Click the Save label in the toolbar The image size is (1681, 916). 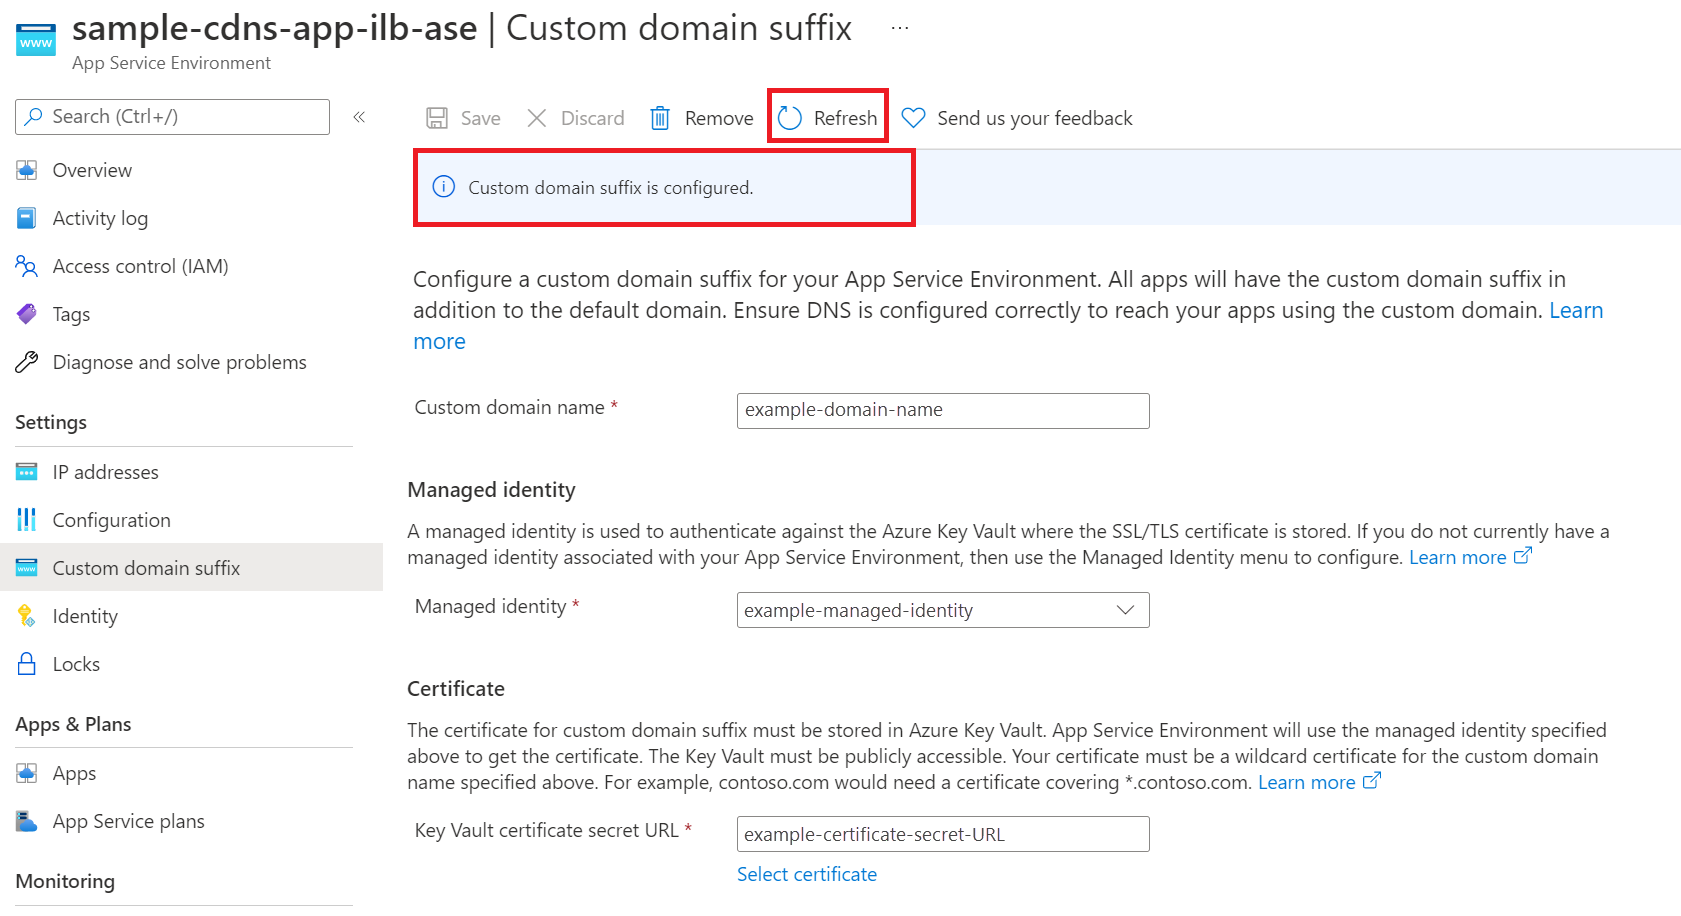click(x=480, y=118)
